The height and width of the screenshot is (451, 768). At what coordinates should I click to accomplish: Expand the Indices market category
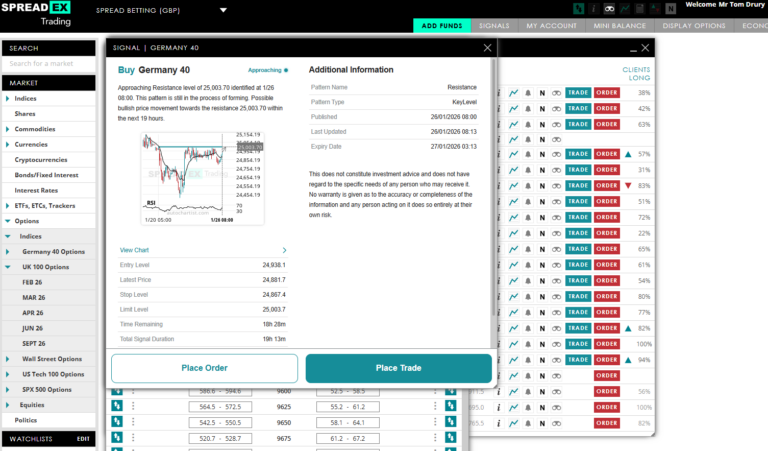click(x=7, y=98)
